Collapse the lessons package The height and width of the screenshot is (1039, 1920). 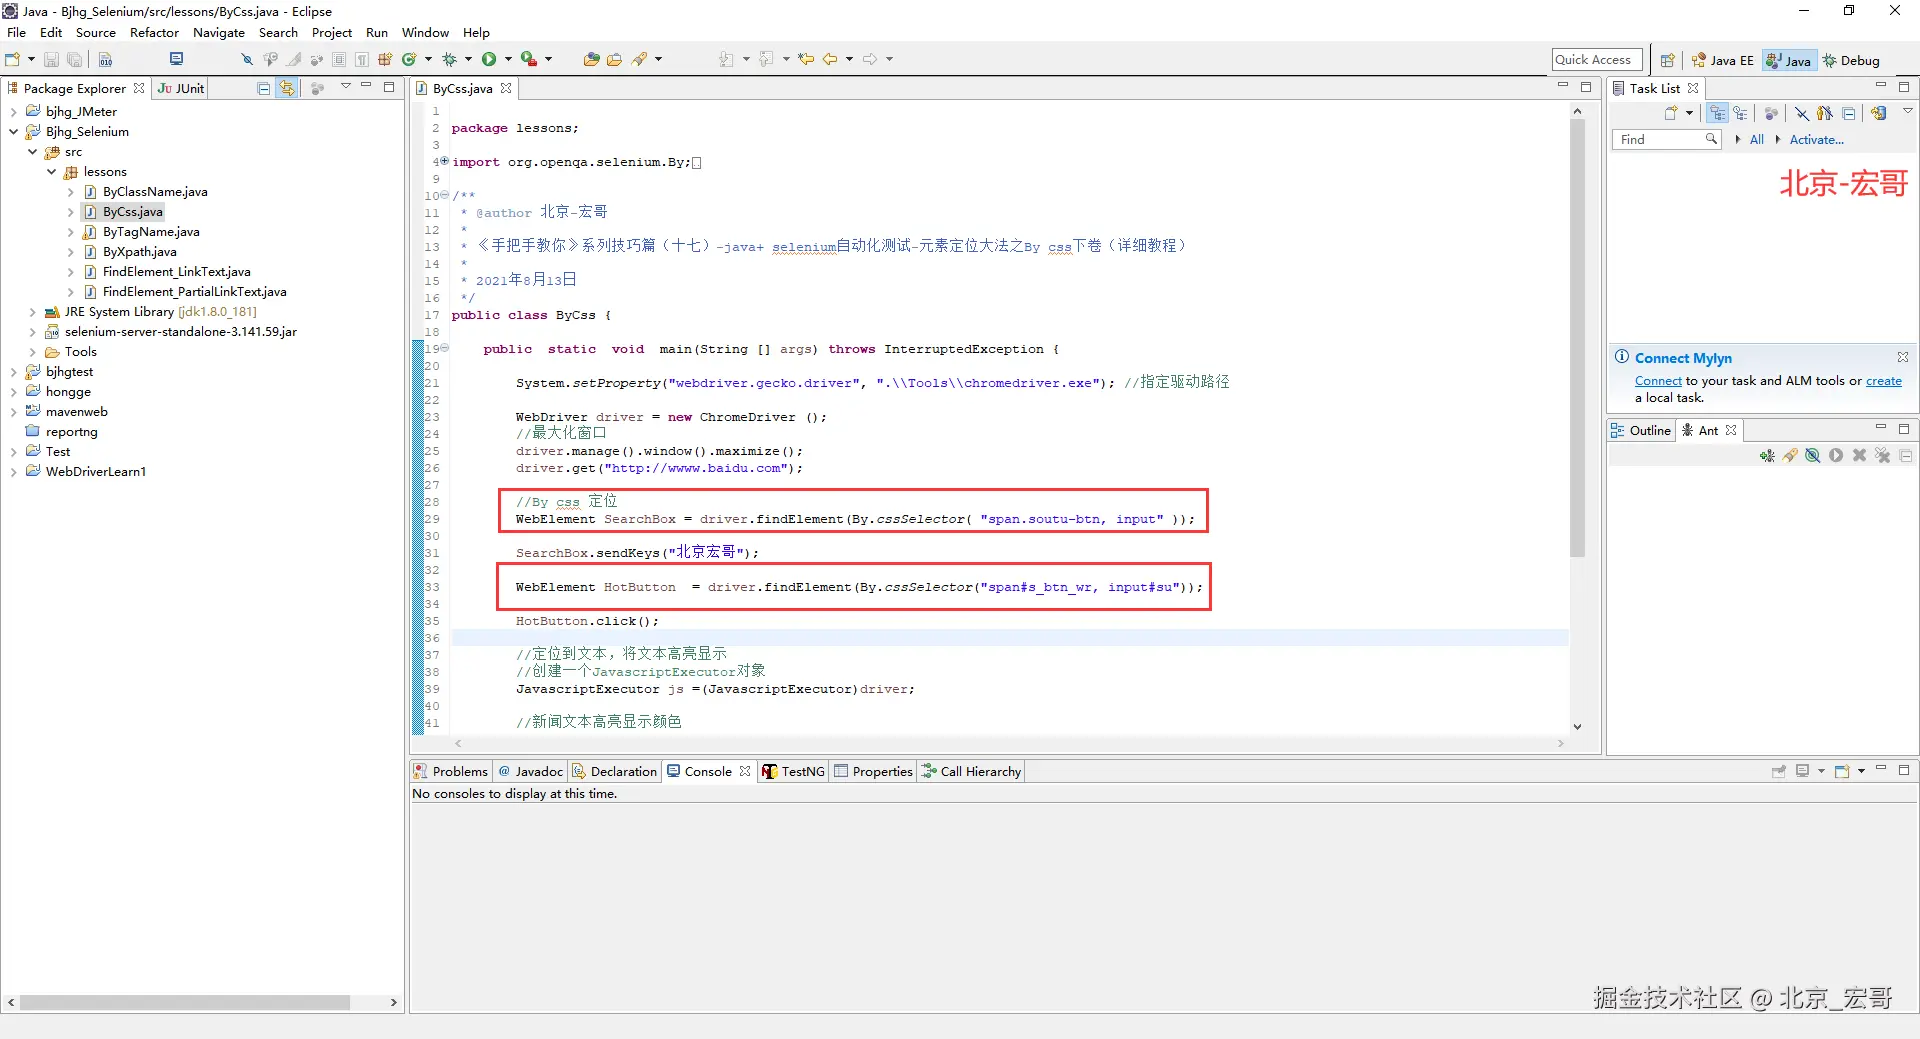tap(51, 172)
